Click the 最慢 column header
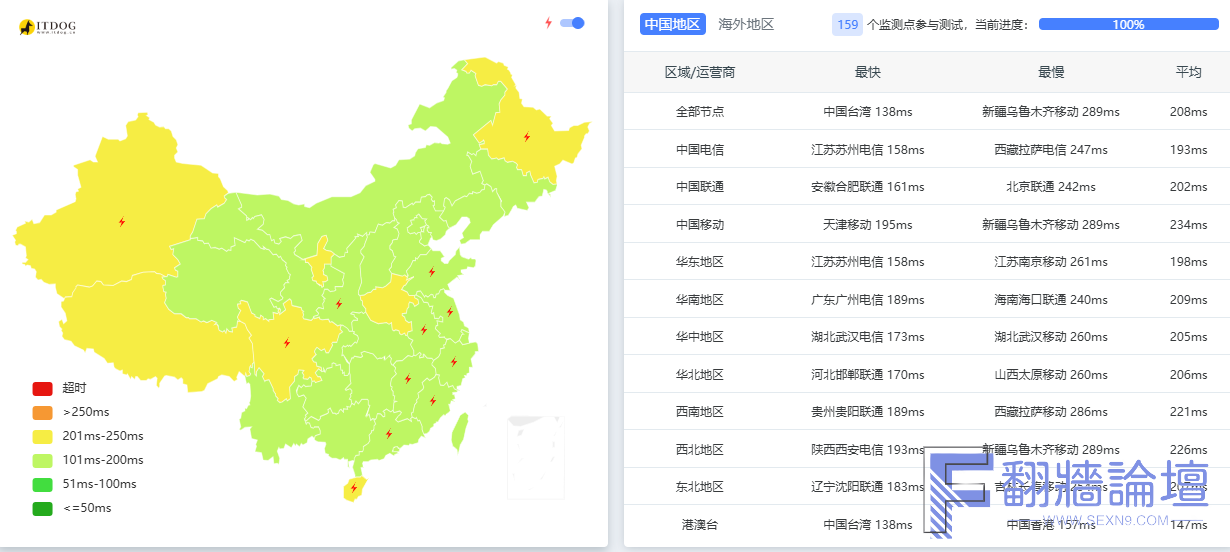1230x552 pixels. [1050, 72]
